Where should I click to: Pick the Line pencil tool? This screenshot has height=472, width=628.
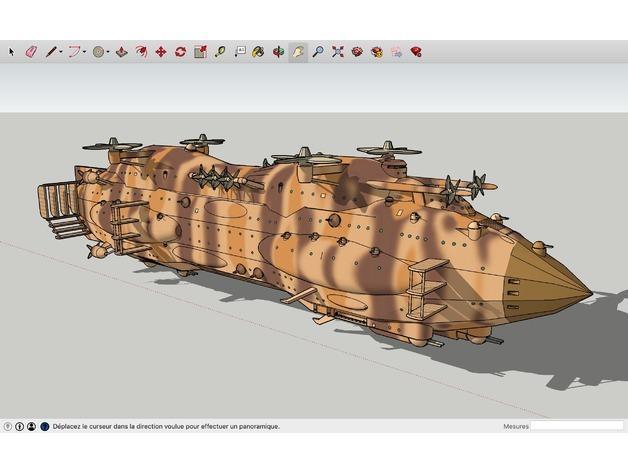tap(50, 51)
